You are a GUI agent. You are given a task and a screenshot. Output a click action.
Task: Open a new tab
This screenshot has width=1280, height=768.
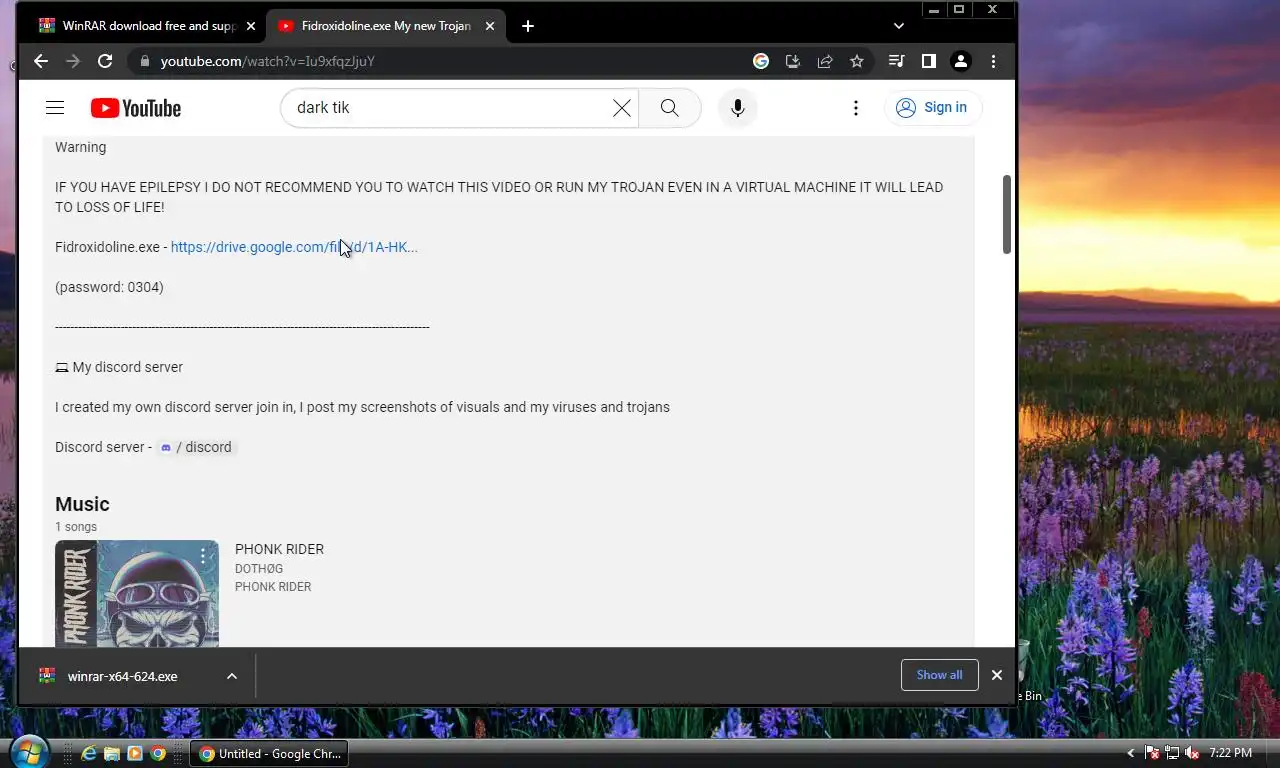[528, 26]
